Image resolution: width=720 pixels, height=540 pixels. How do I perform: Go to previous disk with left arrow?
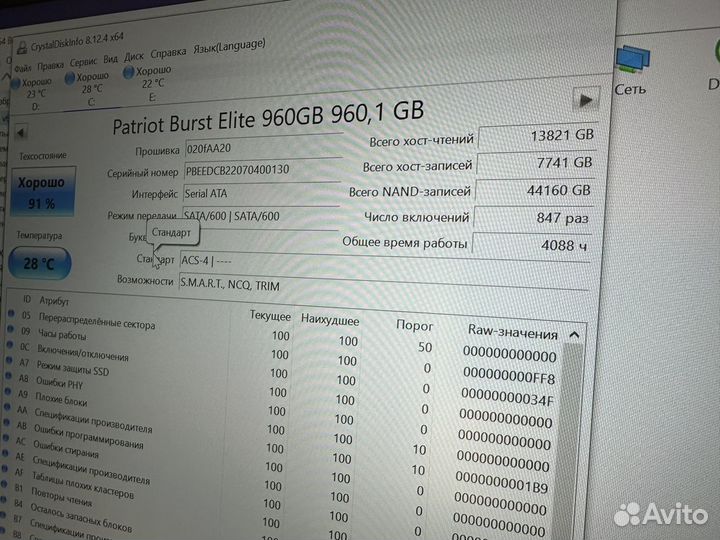[x=21, y=133]
